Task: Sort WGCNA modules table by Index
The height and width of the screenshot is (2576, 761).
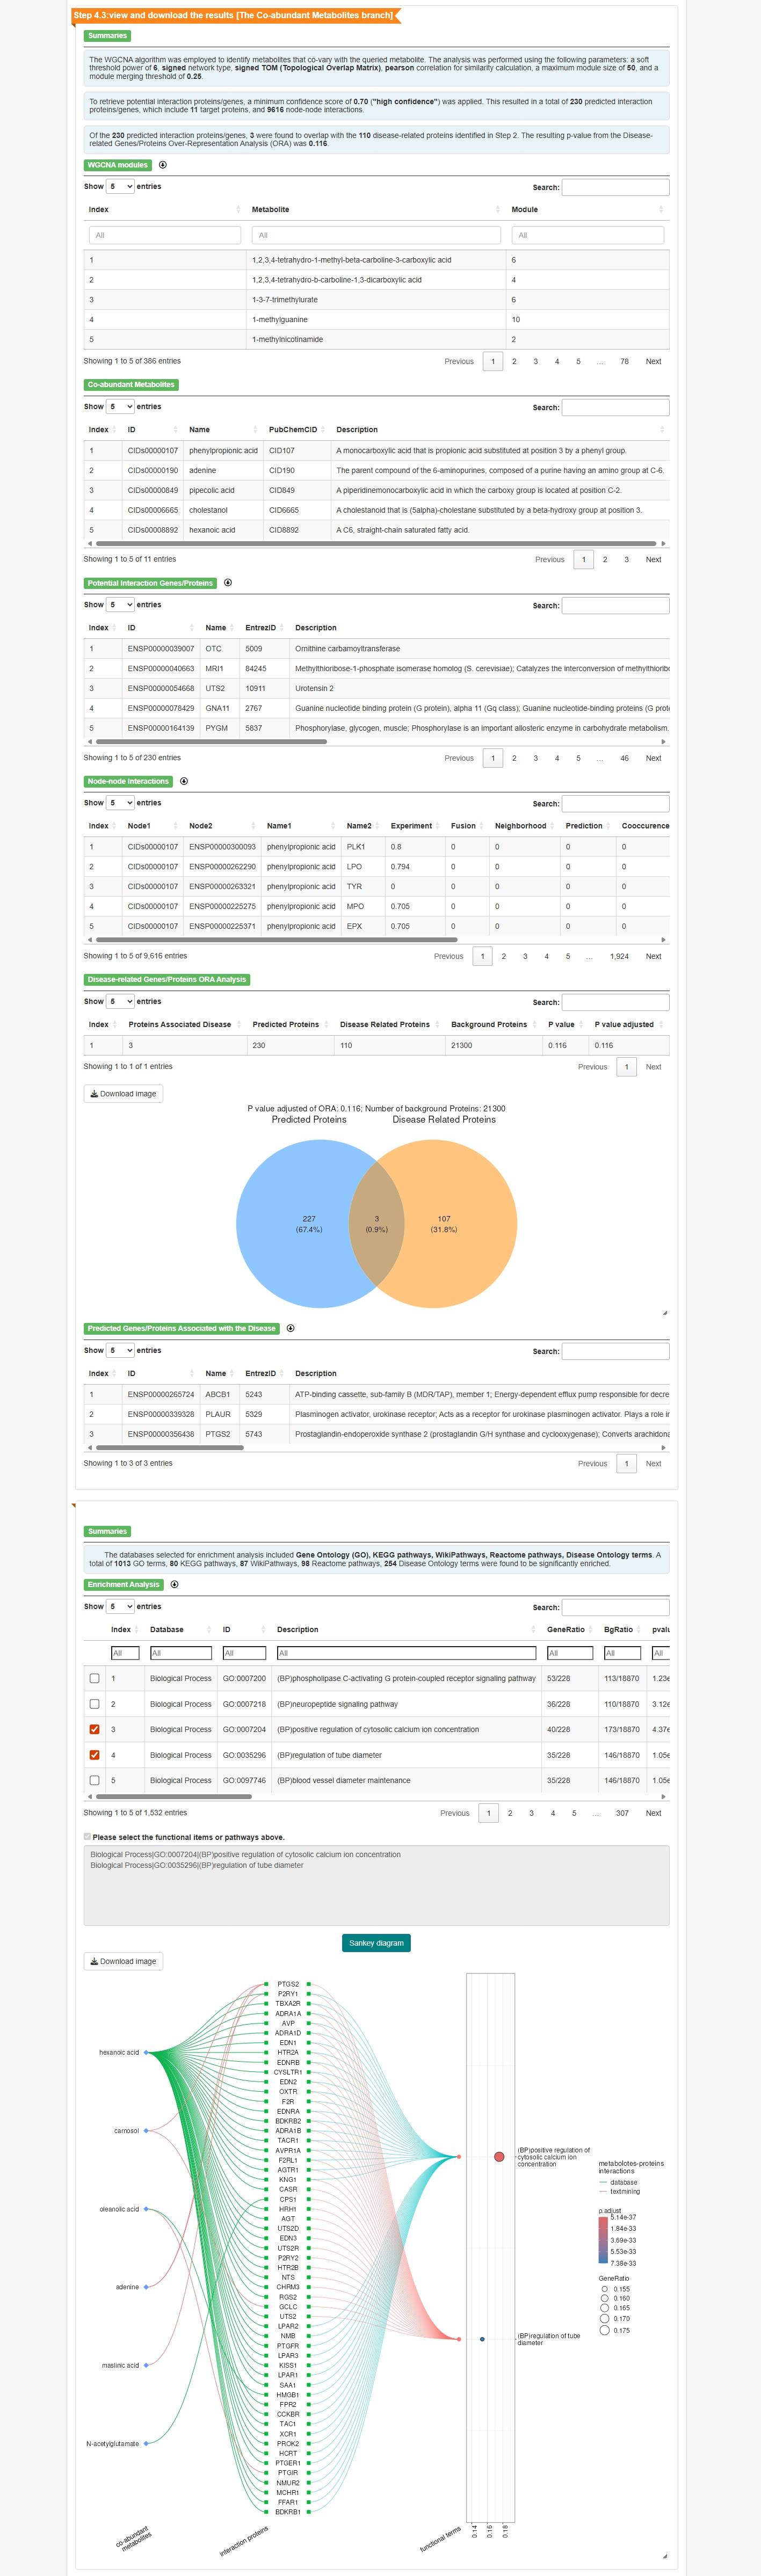Action: (x=164, y=209)
